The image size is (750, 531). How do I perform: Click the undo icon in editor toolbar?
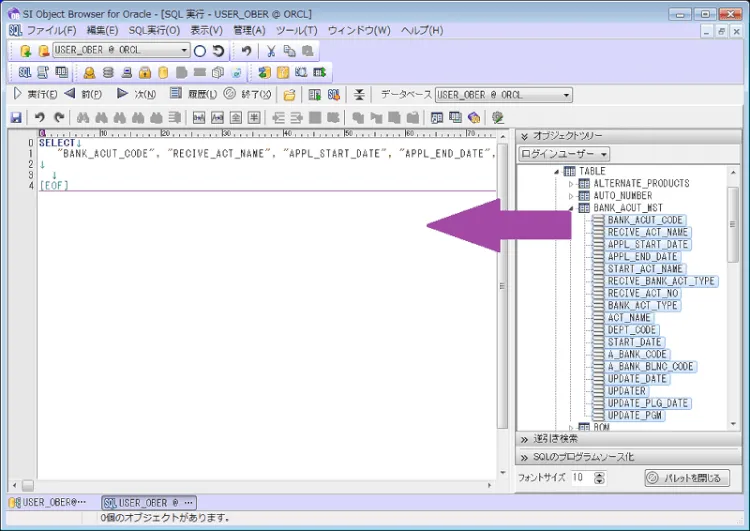(40, 118)
